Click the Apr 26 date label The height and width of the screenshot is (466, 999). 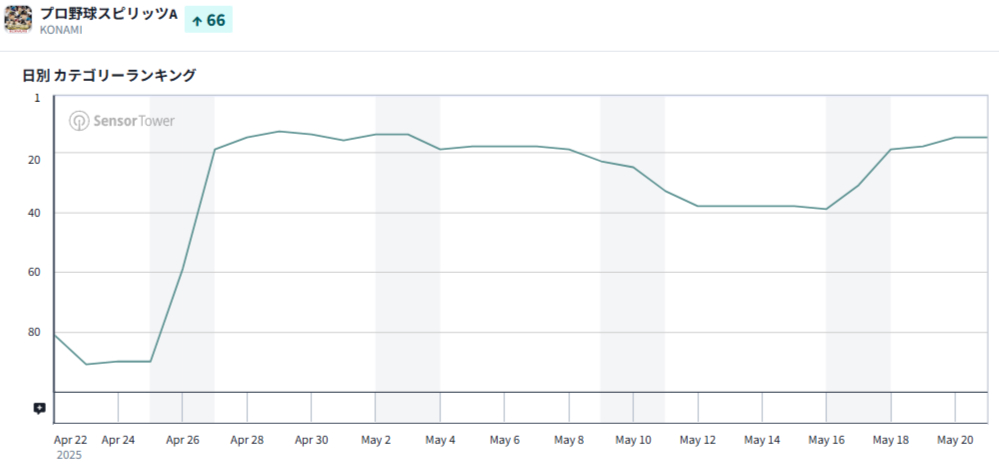[182, 440]
